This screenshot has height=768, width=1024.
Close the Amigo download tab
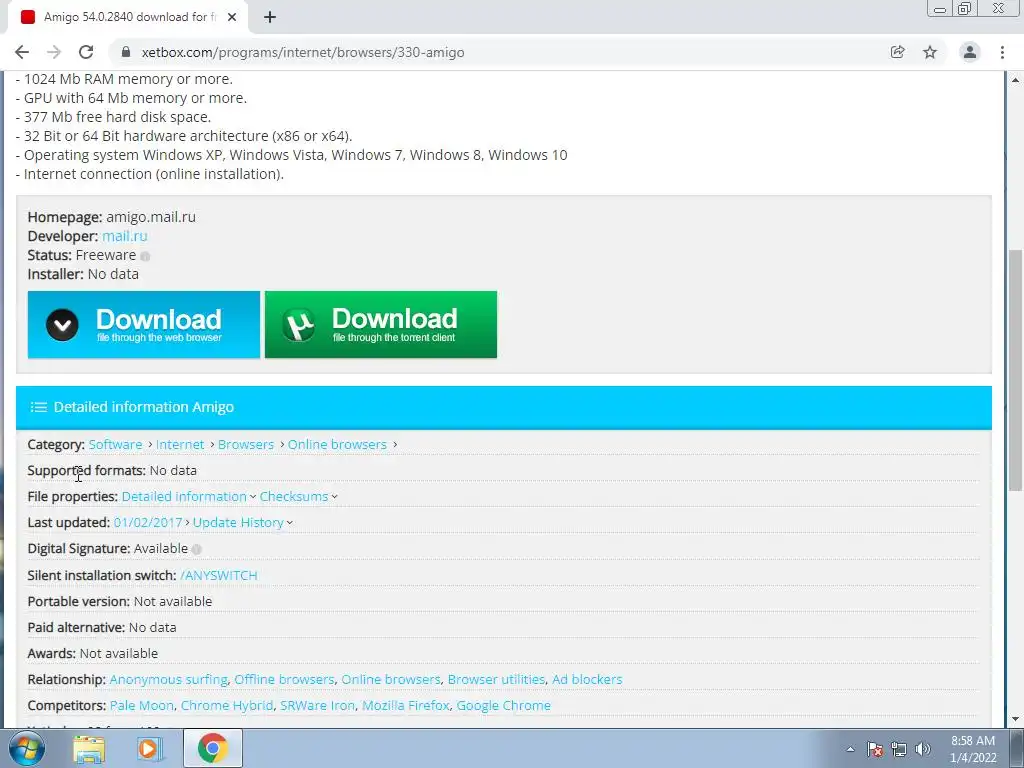(x=232, y=17)
